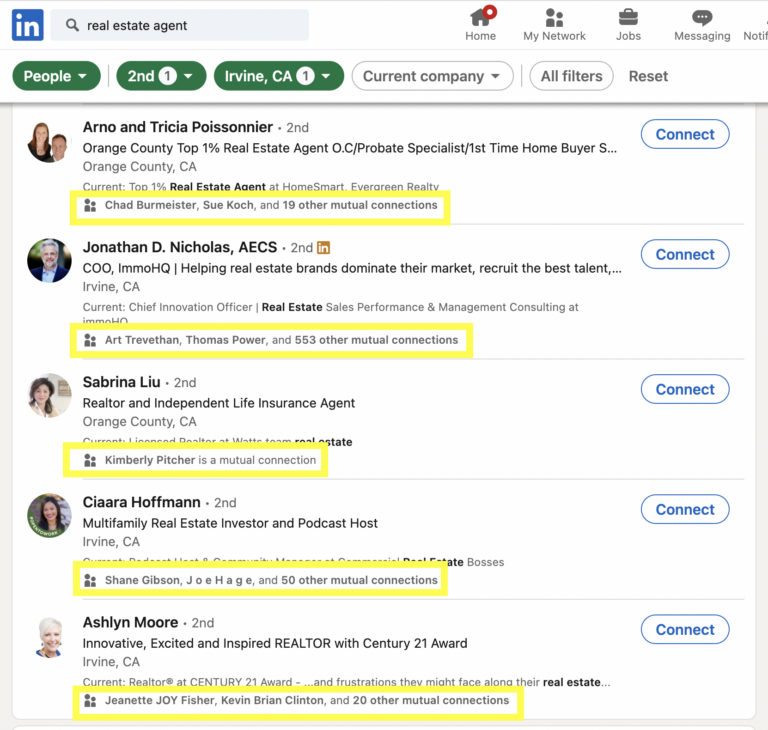The image size is (768, 730).
Task: Open the My Network nav icon
Action: pyautogui.click(x=554, y=17)
